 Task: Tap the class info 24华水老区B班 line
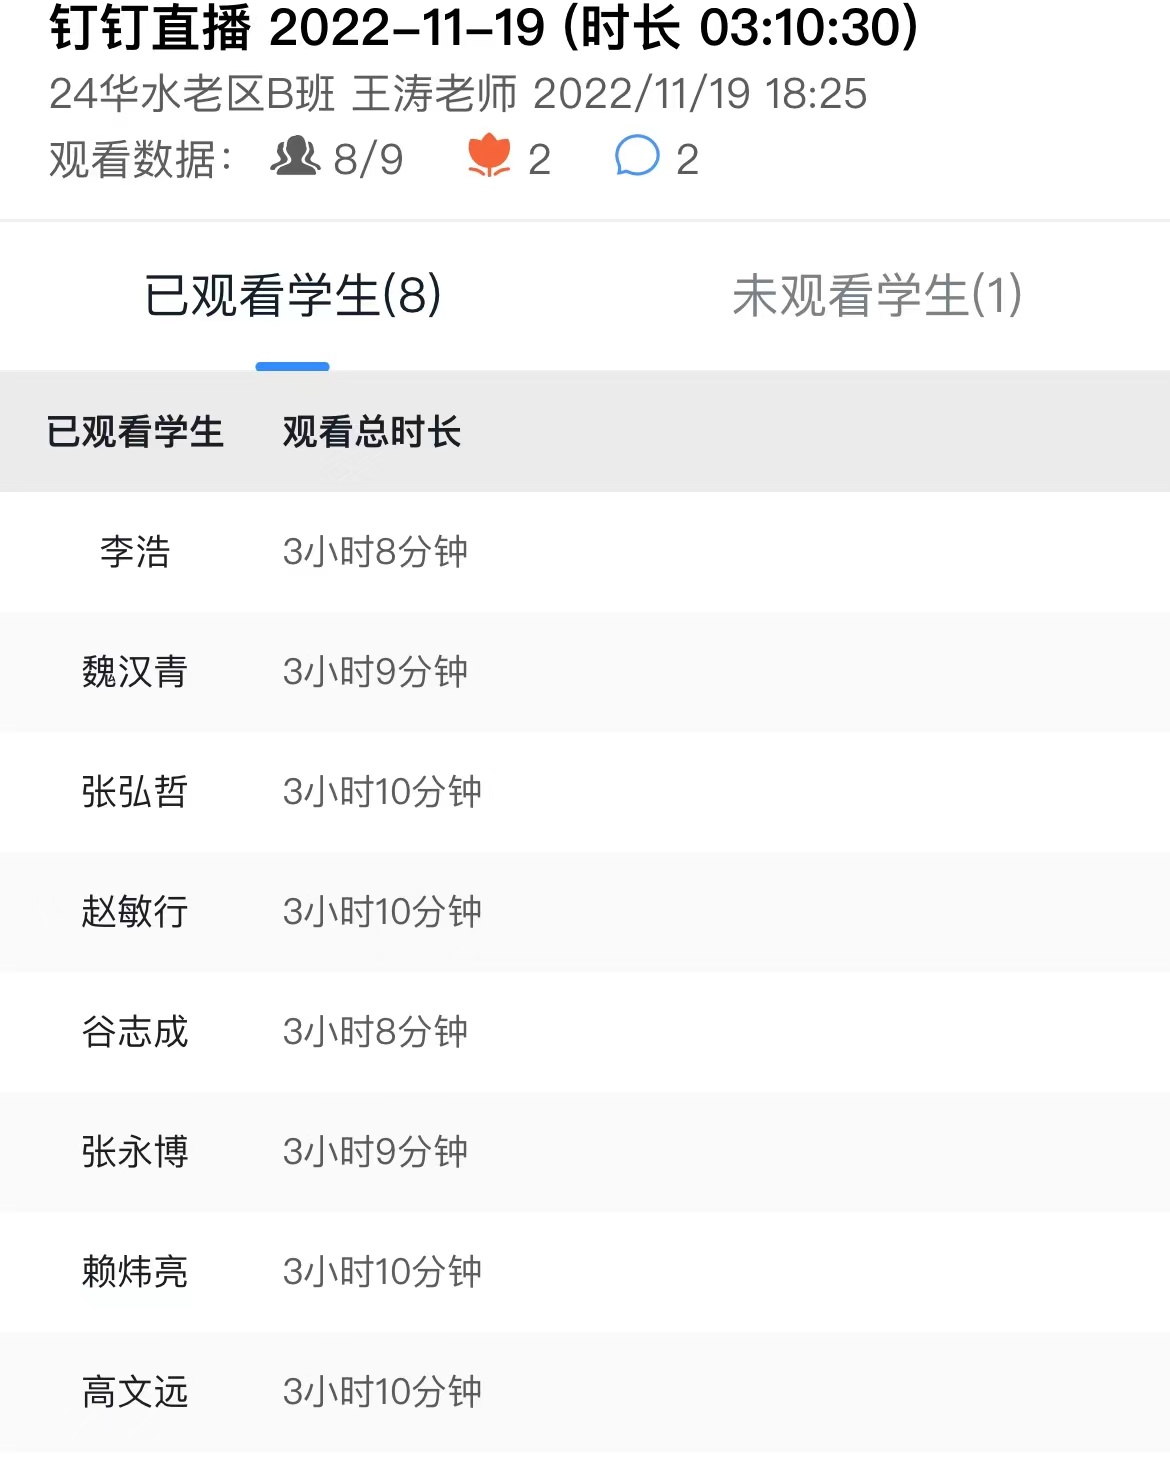(458, 94)
